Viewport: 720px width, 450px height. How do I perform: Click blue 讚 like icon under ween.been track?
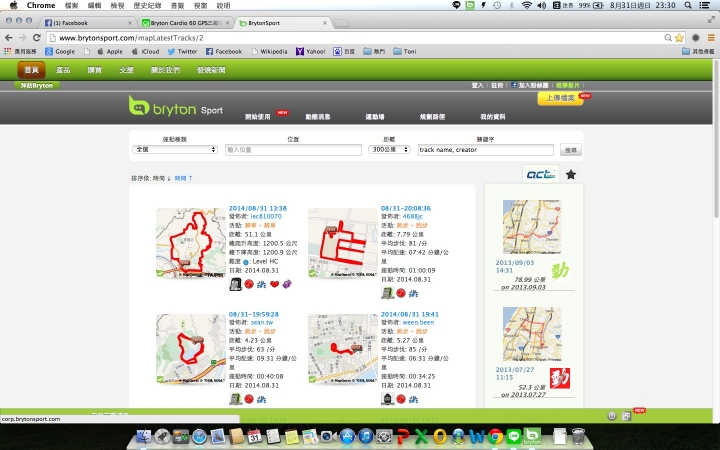(x=414, y=399)
